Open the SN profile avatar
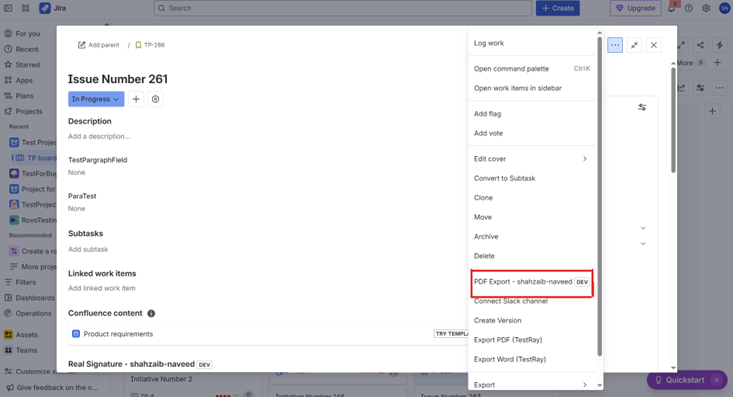Screen dimensions: 733x397 click(724, 8)
